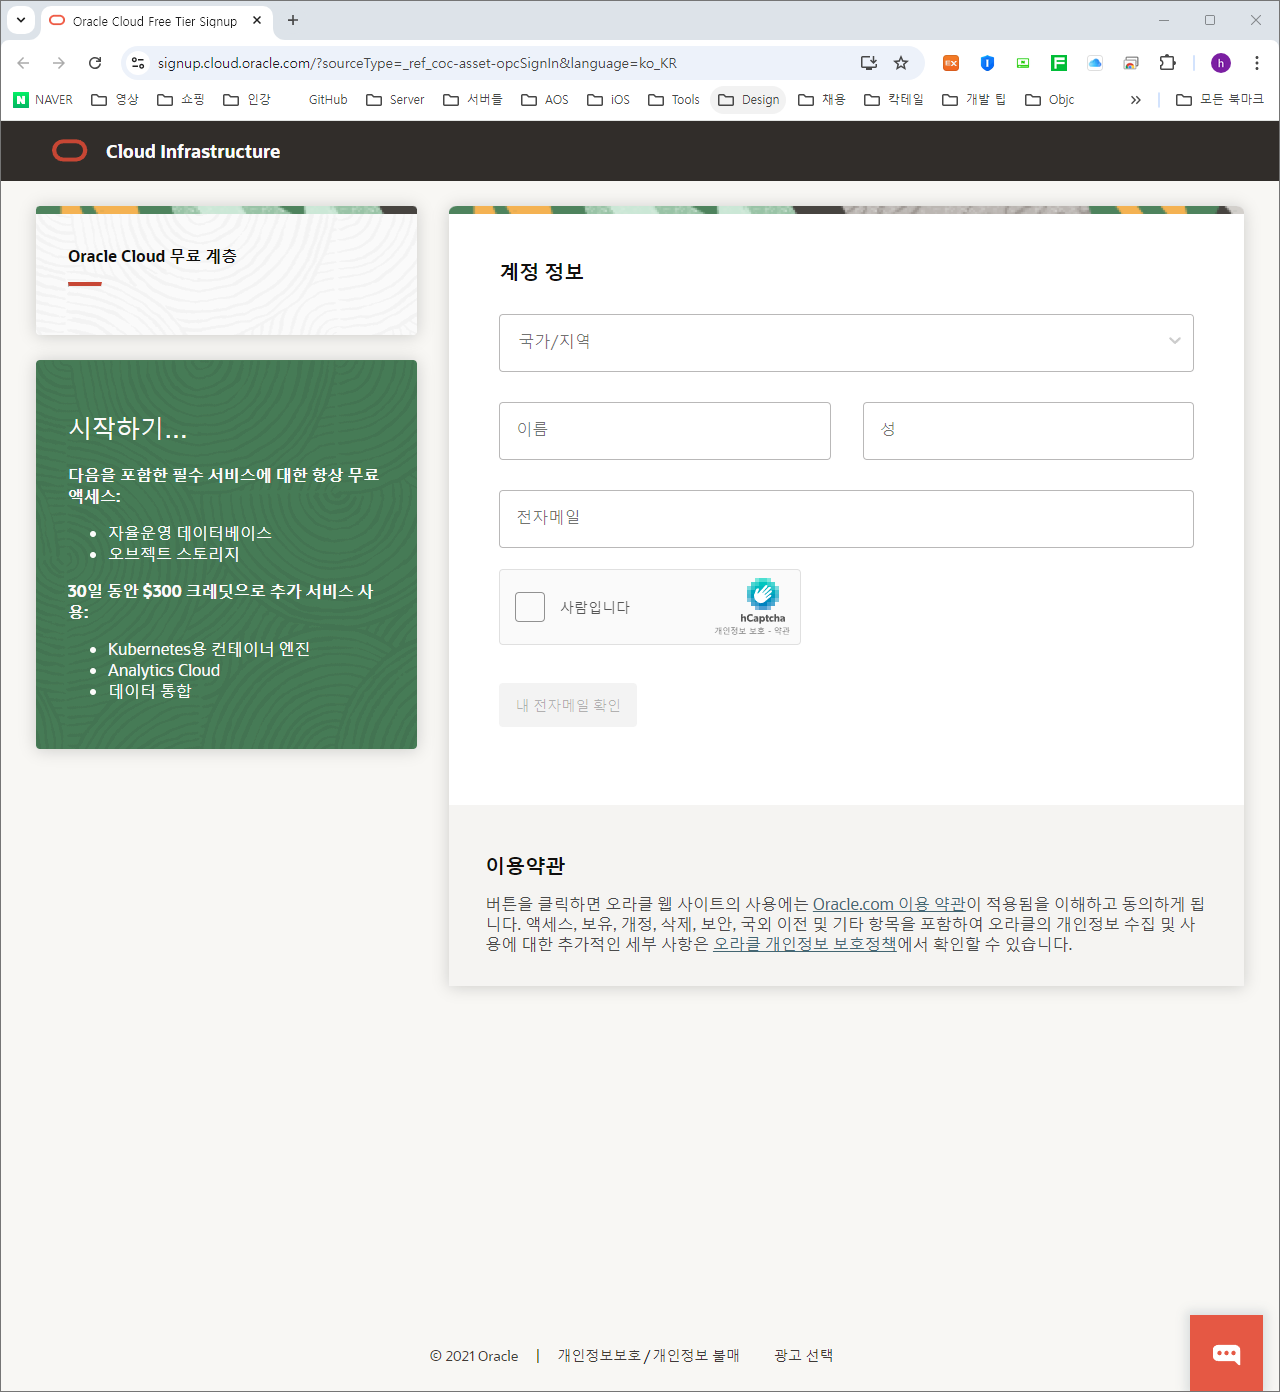Click the 이름 first name field
This screenshot has width=1280, height=1392.
tap(665, 431)
